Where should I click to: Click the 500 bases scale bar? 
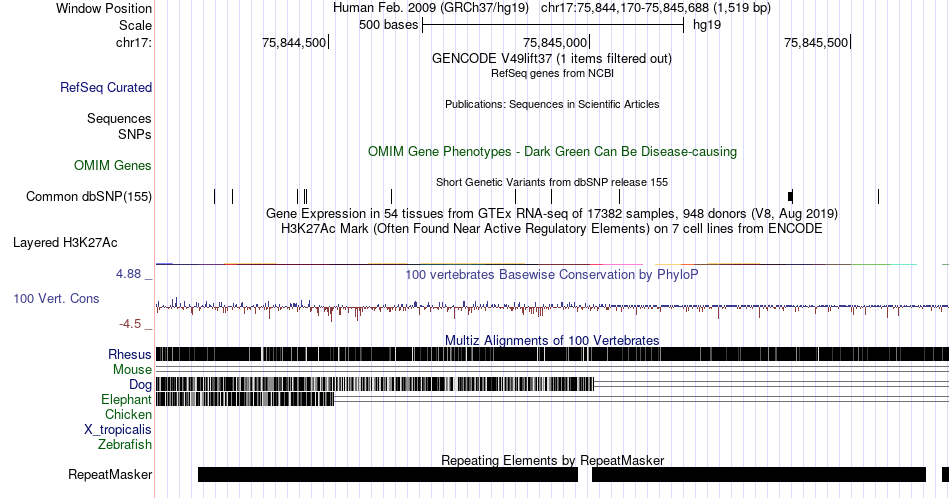553,25
